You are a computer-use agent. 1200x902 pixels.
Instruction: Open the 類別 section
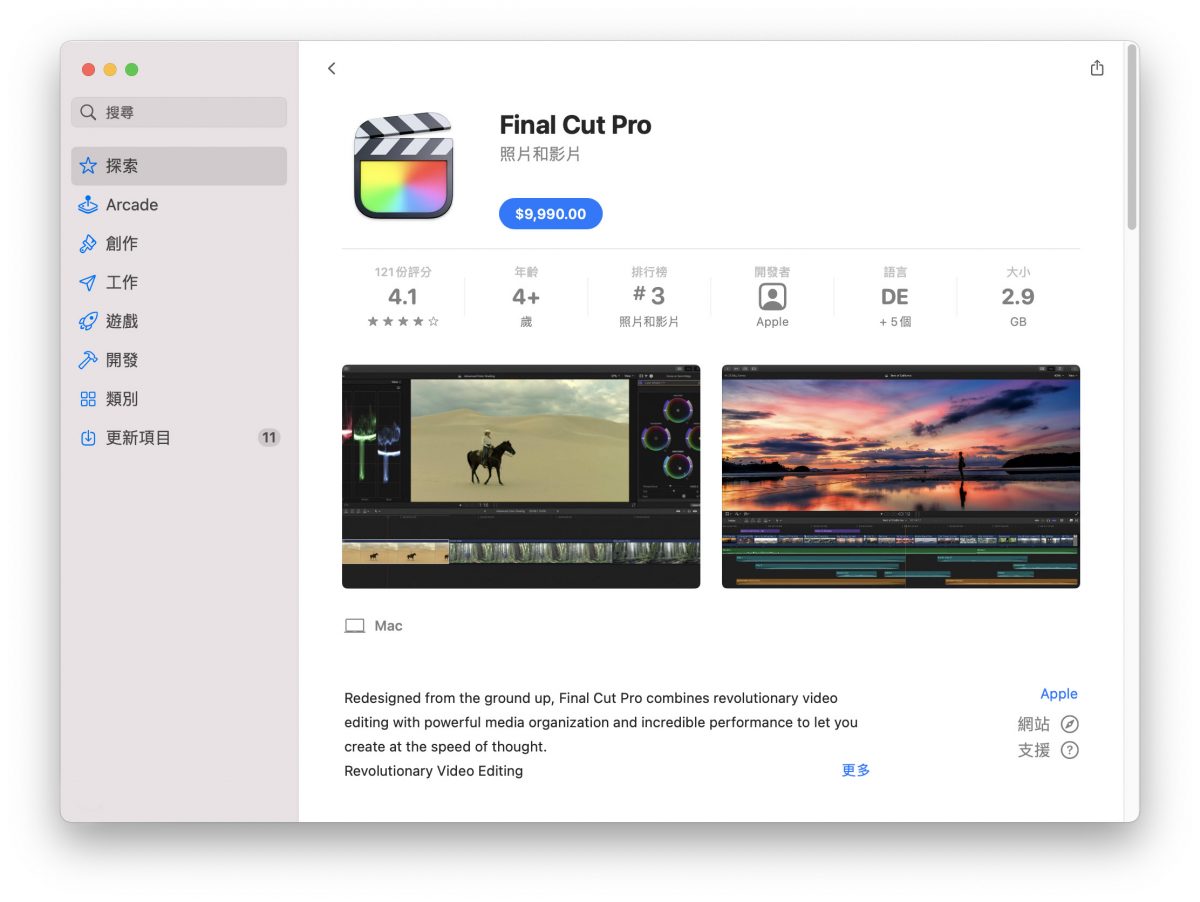coord(179,399)
